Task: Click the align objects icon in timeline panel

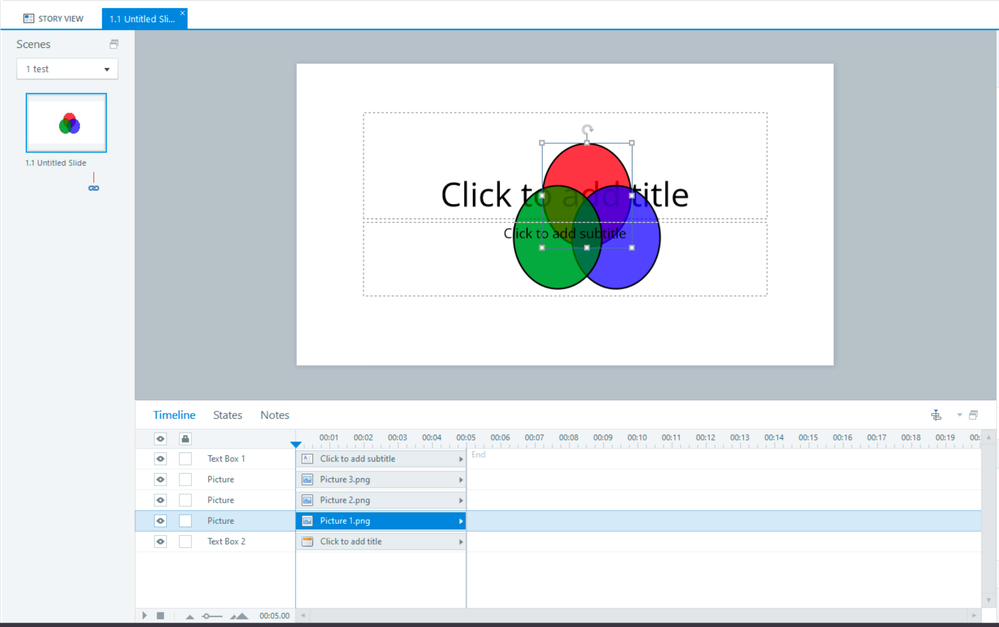Action: pyautogui.click(x=936, y=415)
